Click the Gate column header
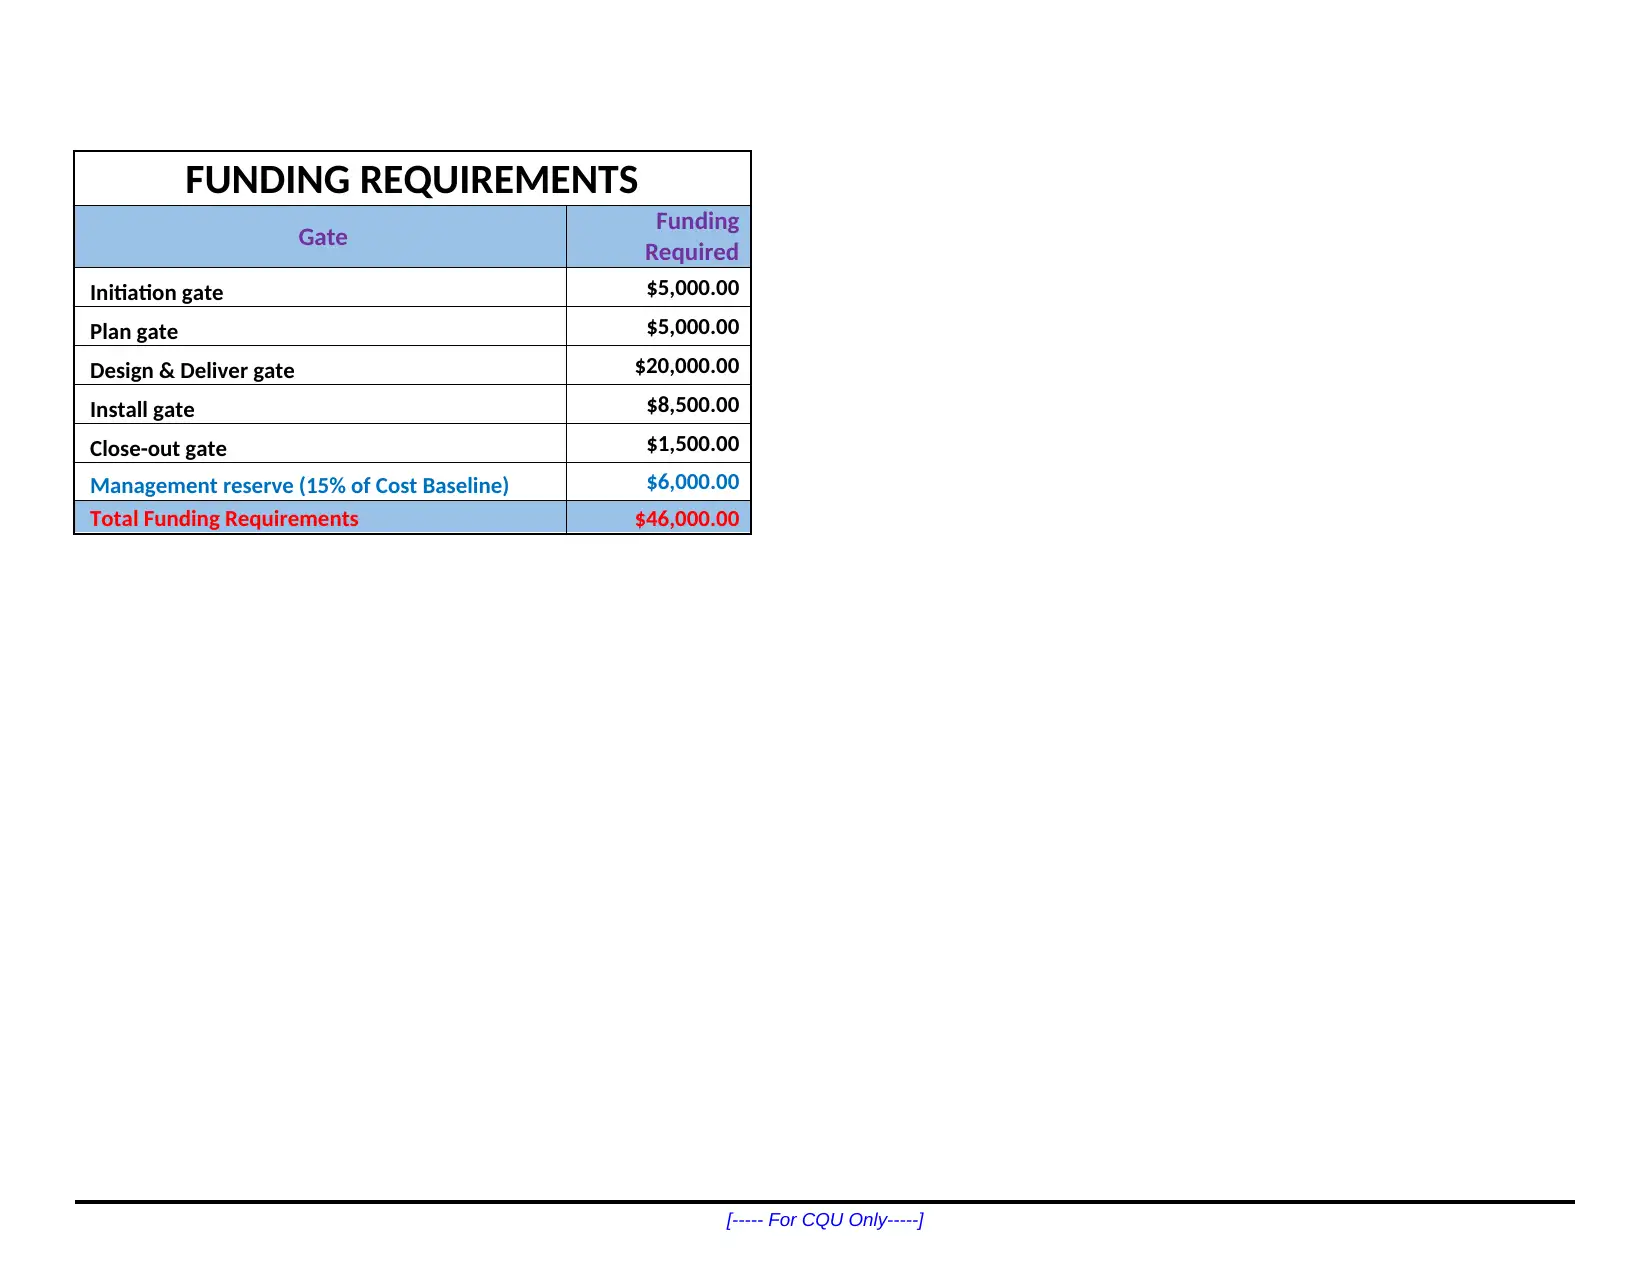 [x=322, y=237]
